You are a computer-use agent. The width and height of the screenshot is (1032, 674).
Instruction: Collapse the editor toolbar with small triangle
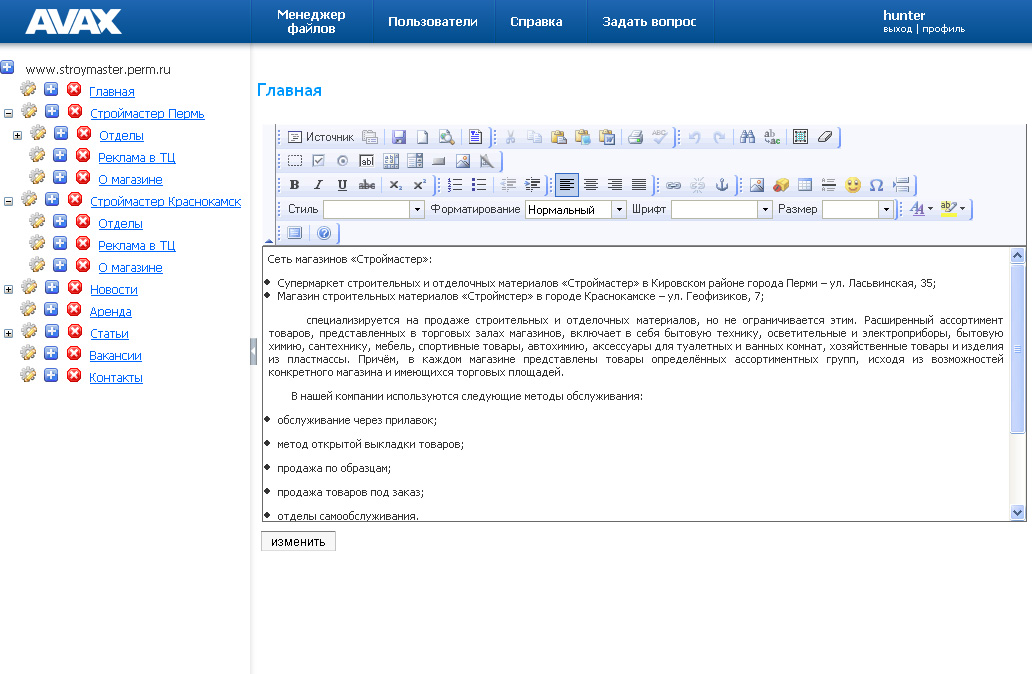269,241
